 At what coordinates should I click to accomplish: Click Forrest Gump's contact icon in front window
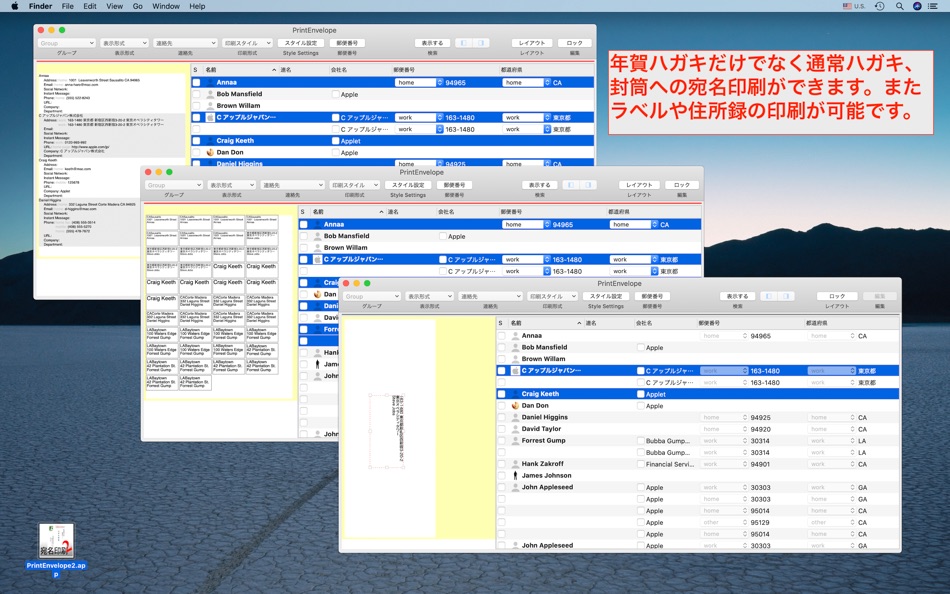point(515,441)
